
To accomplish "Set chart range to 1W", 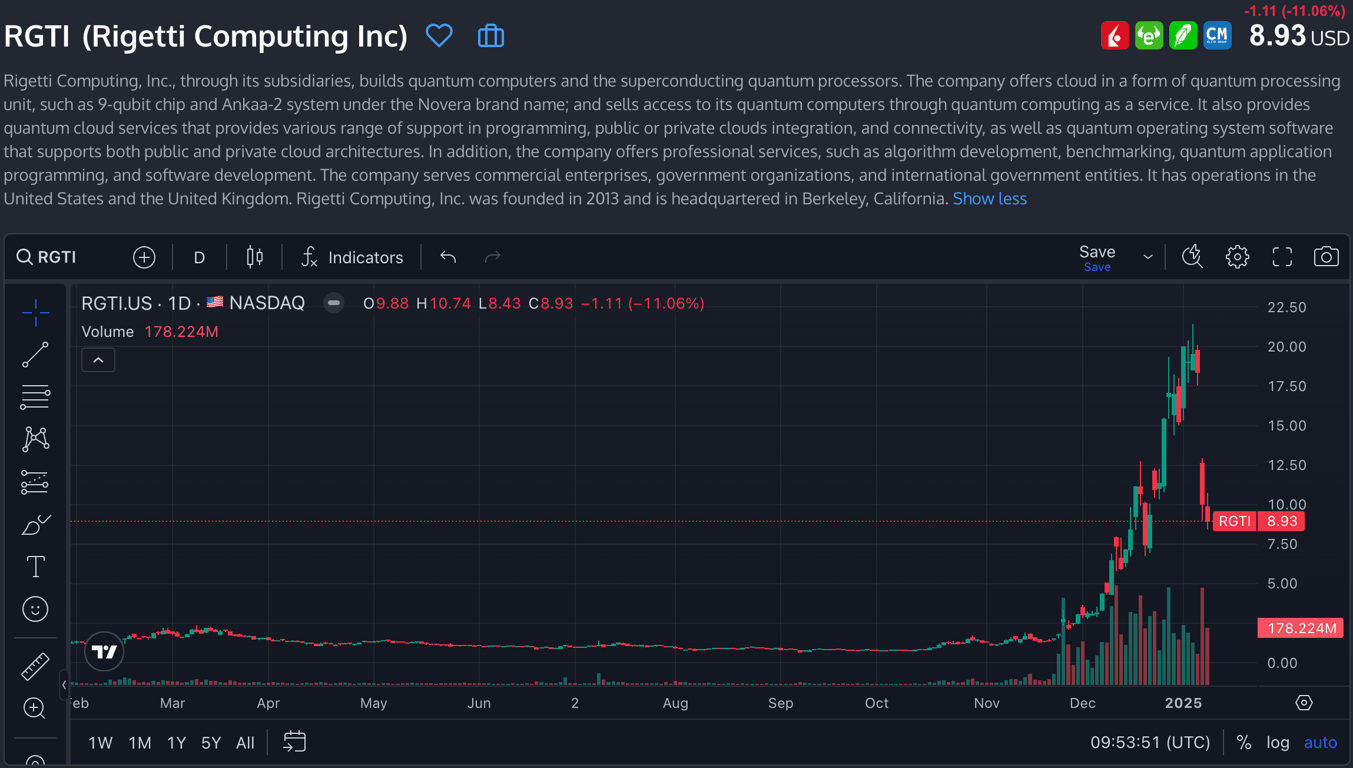I will [100, 743].
